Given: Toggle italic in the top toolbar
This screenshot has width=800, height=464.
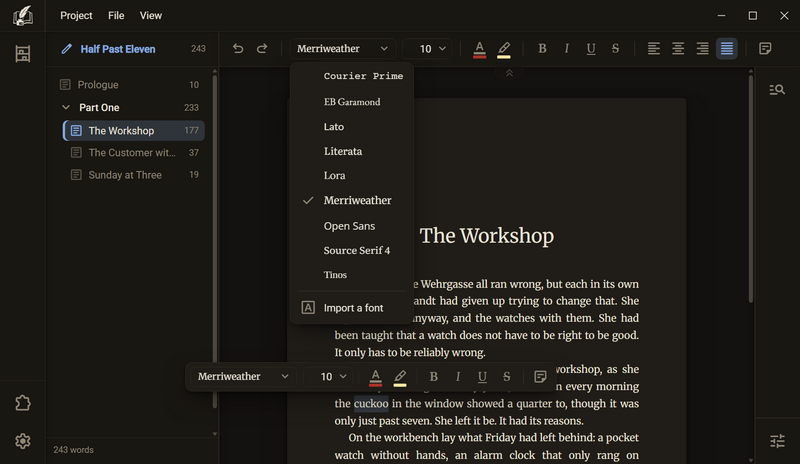Looking at the screenshot, I should (566, 48).
